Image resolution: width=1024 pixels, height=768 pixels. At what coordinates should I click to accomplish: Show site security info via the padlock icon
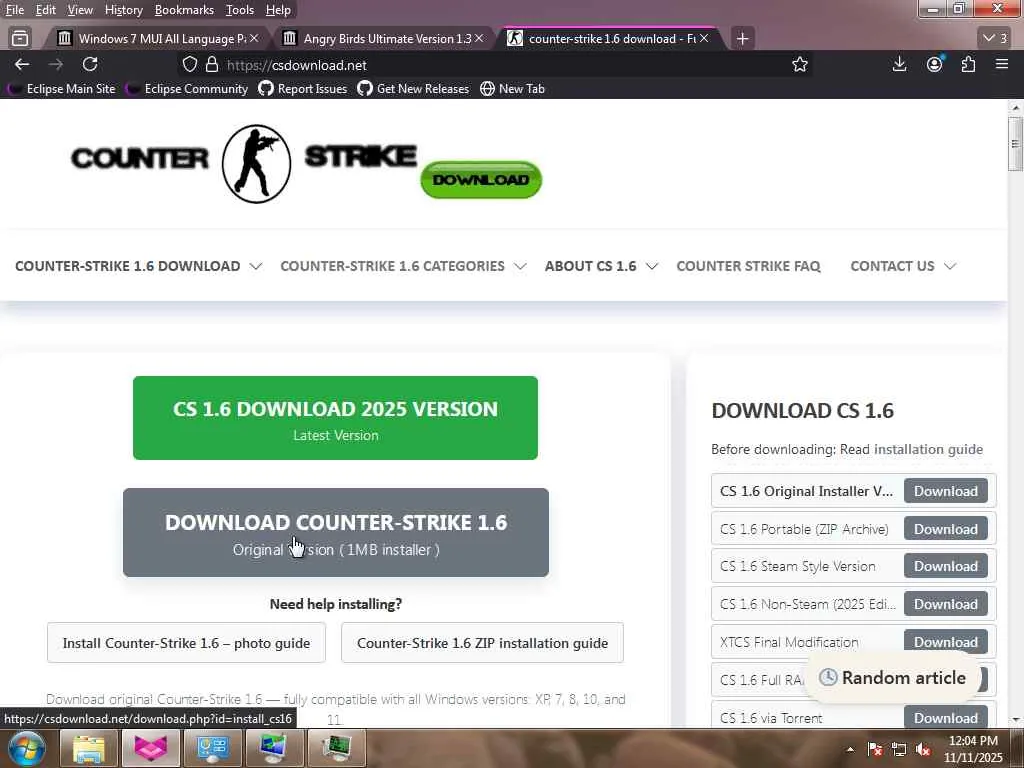pyautogui.click(x=212, y=64)
